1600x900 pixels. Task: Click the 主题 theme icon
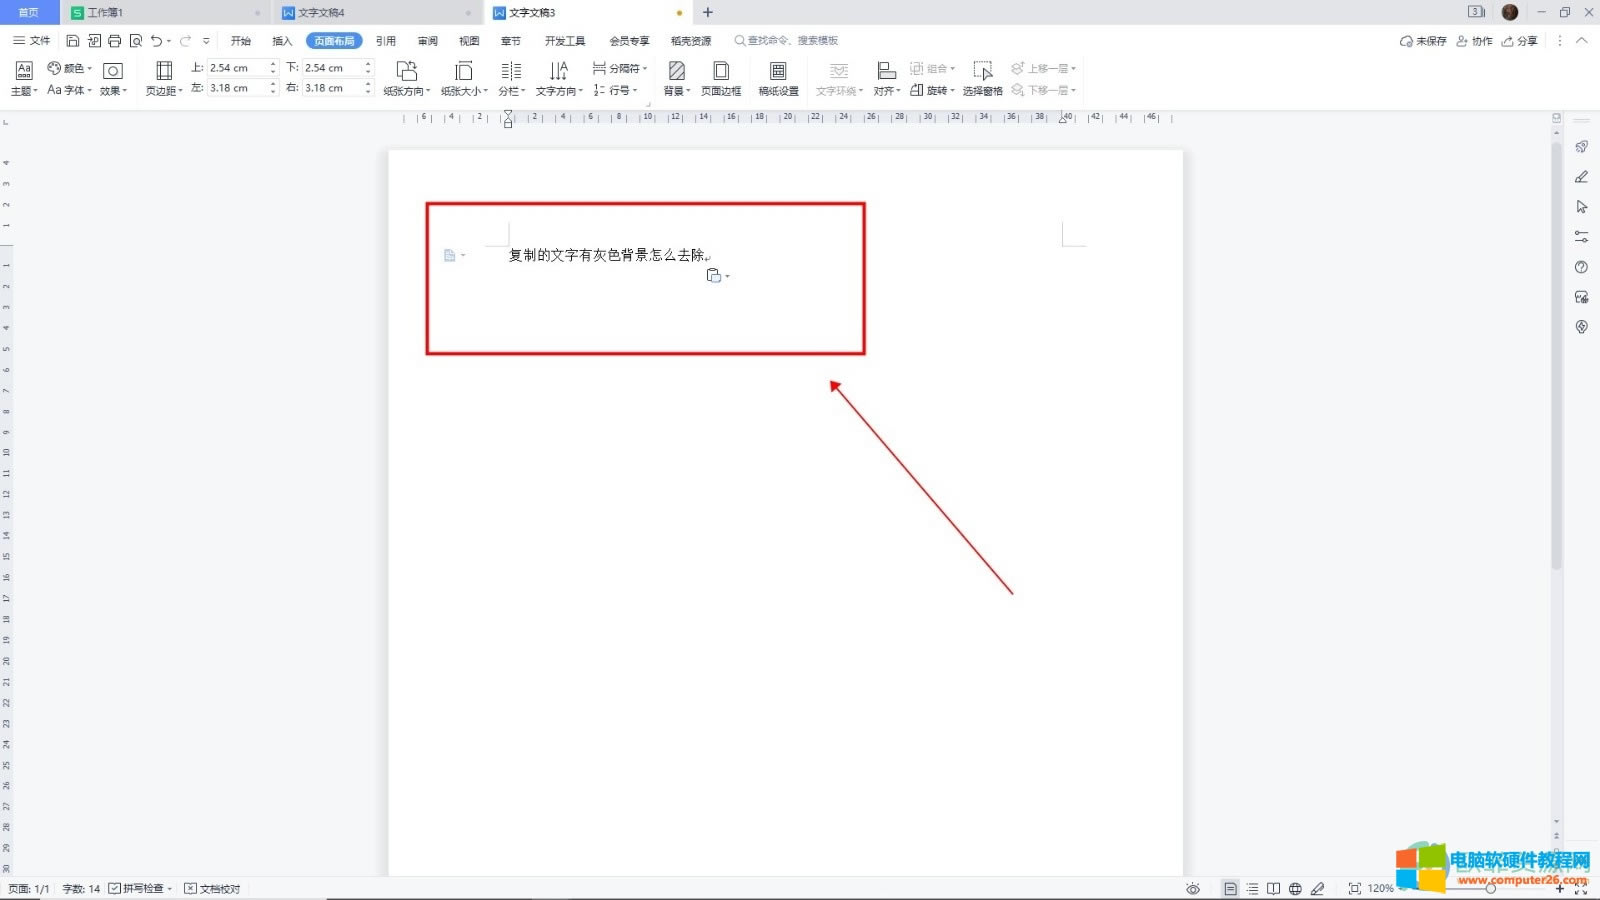click(24, 77)
